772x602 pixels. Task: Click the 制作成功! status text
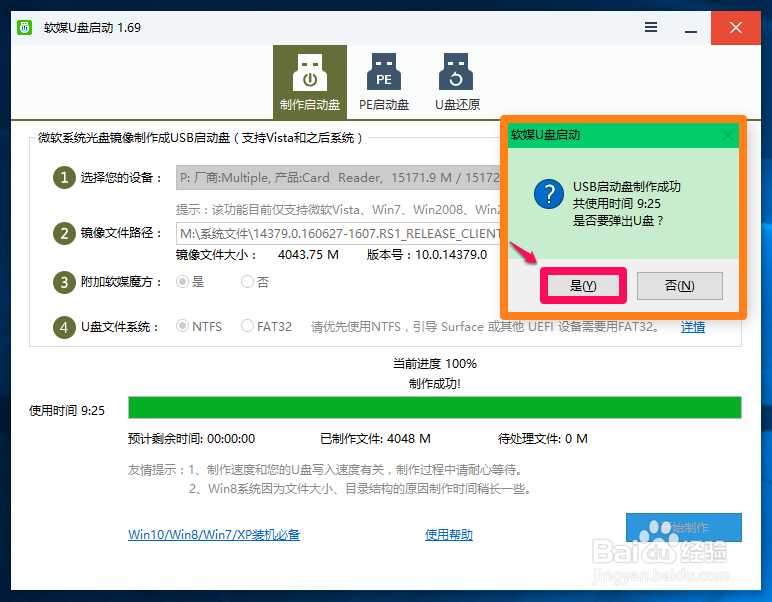(x=435, y=383)
